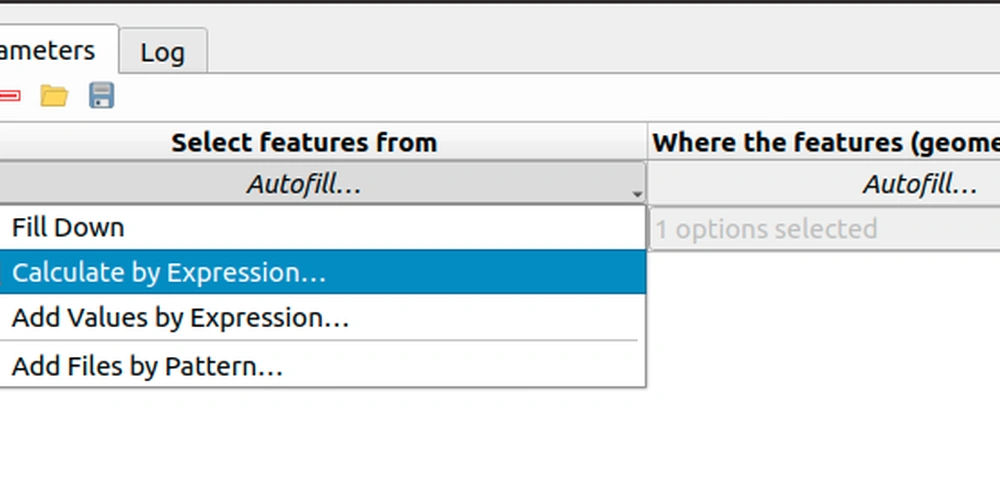The height and width of the screenshot is (500, 1000).
Task: Switch to the Parameters tab
Action: (x=59, y=50)
